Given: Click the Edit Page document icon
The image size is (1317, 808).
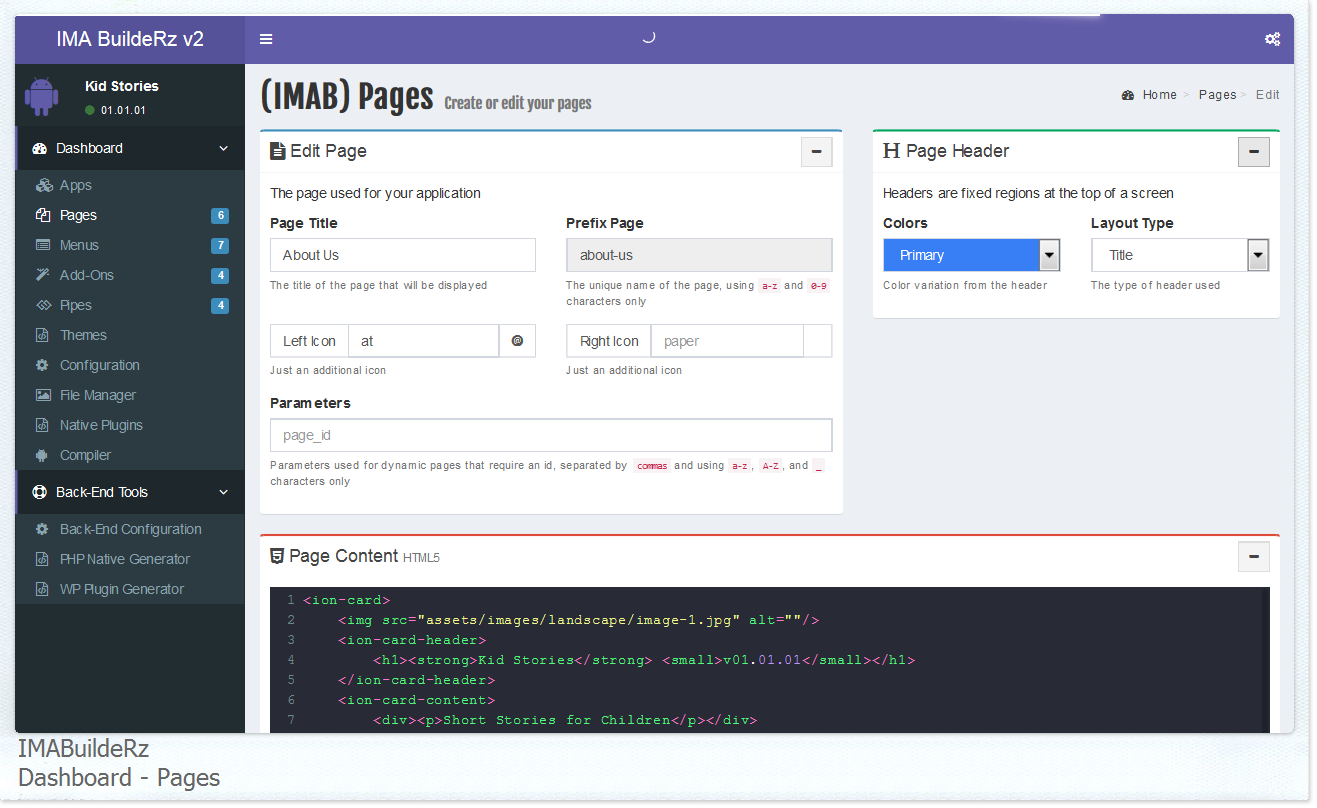Looking at the screenshot, I should pos(278,151).
